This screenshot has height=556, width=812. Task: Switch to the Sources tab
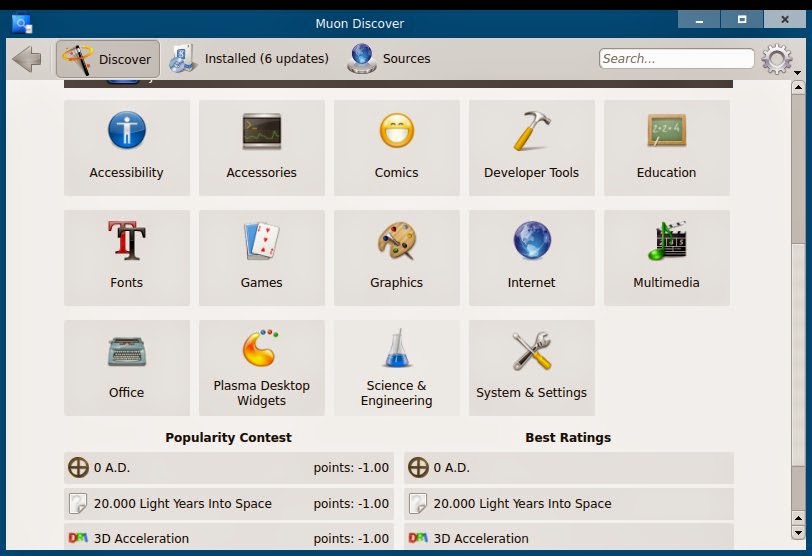point(388,58)
